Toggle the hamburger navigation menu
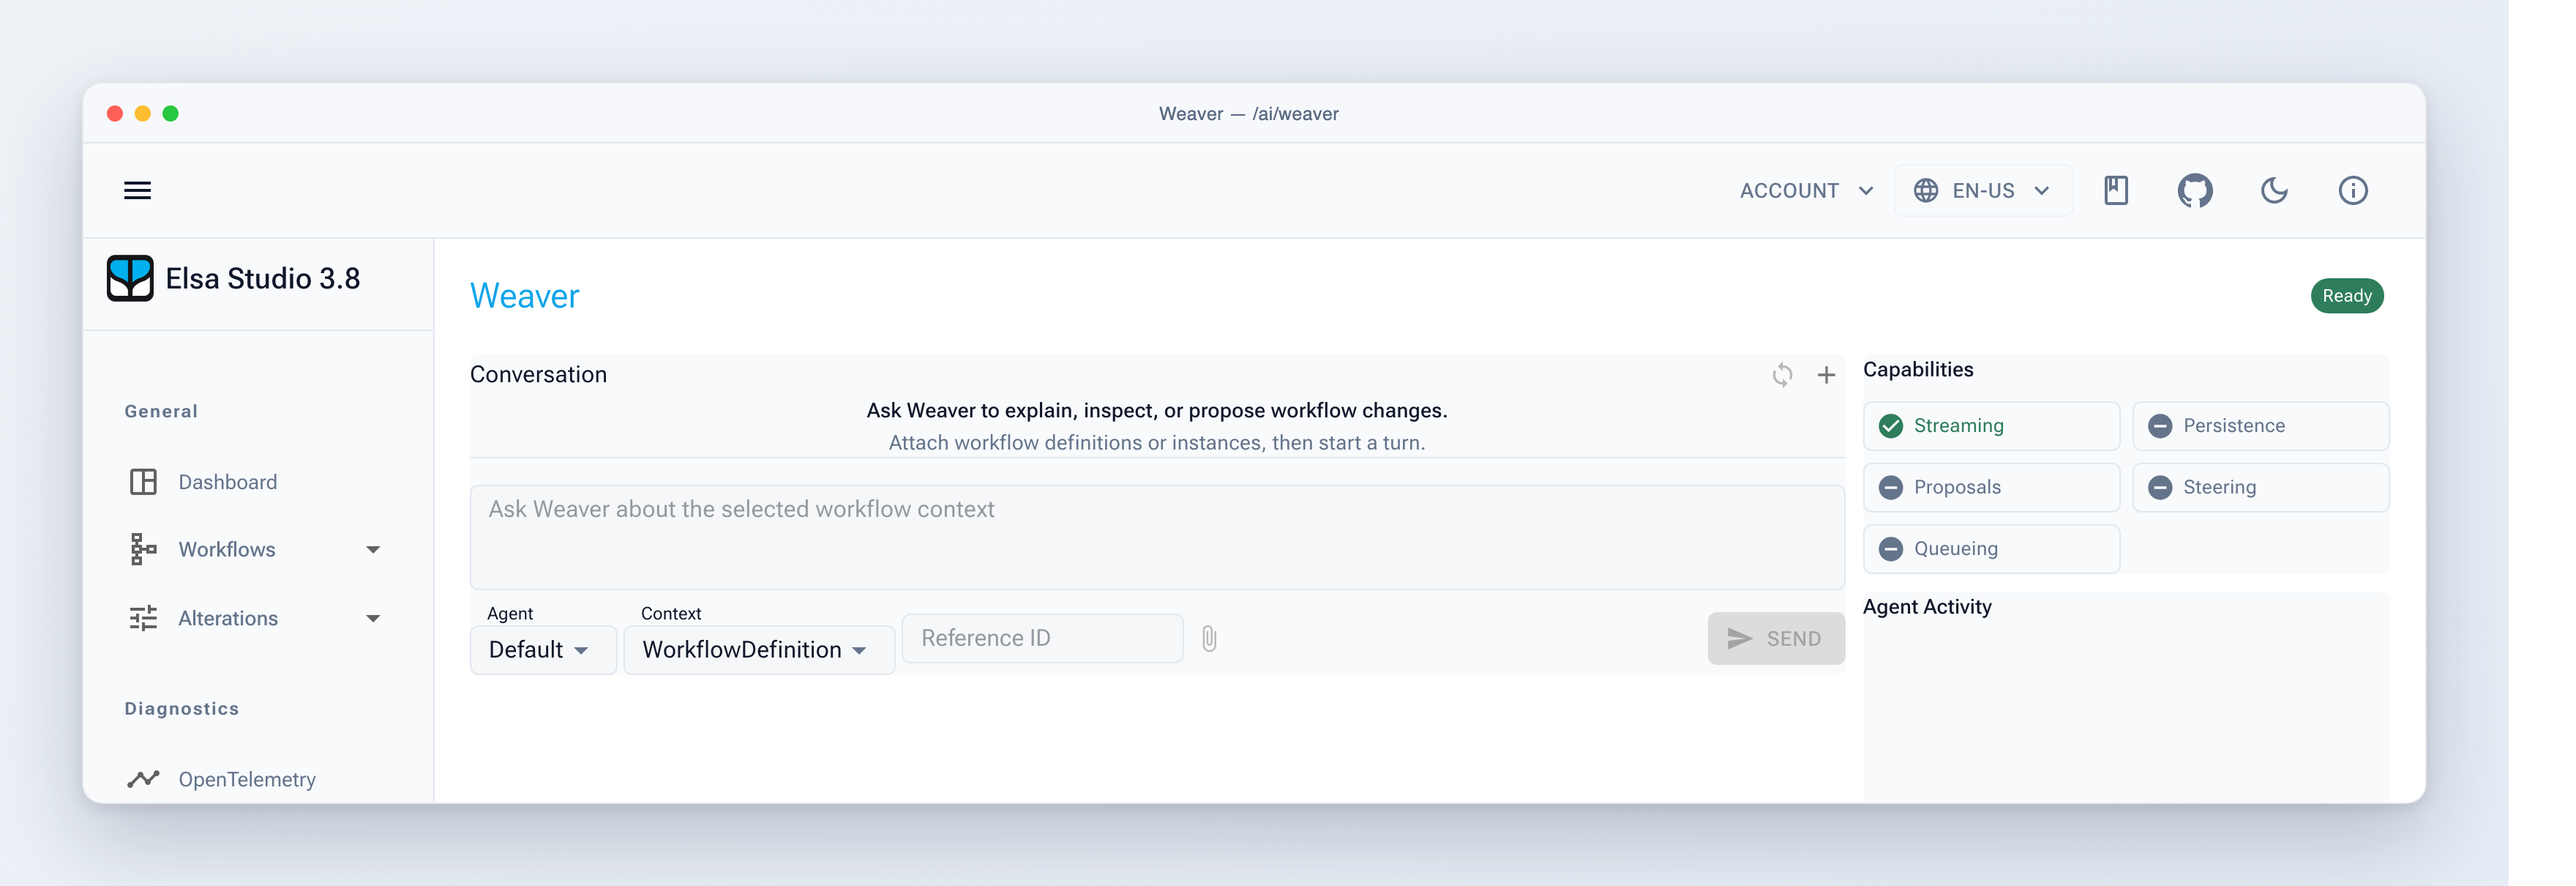2576x886 pixels. [137, 190]
